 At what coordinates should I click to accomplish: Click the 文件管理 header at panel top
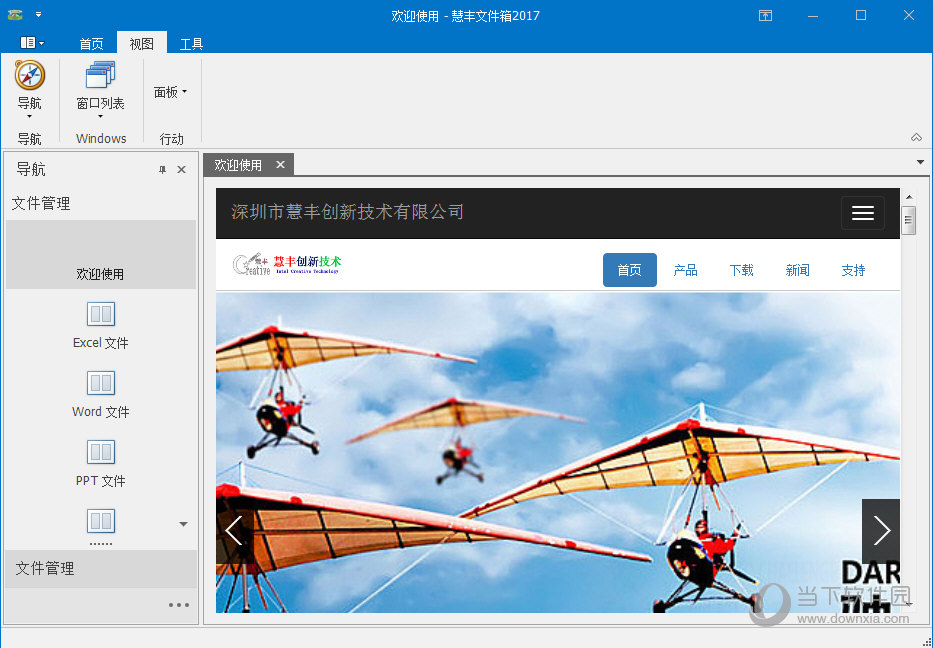click(x=41, y=204)
